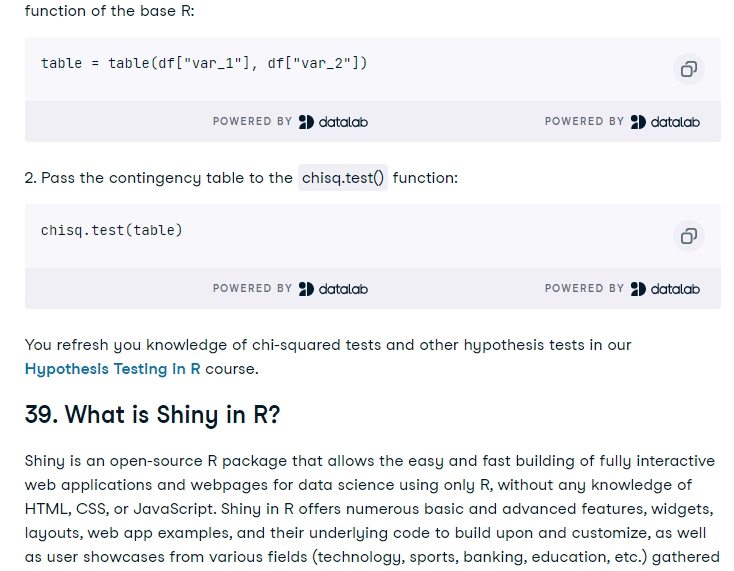Click left 'POWERED BY' text in second code block
Viewport: 734px width, 571px height.
point(252,288)
